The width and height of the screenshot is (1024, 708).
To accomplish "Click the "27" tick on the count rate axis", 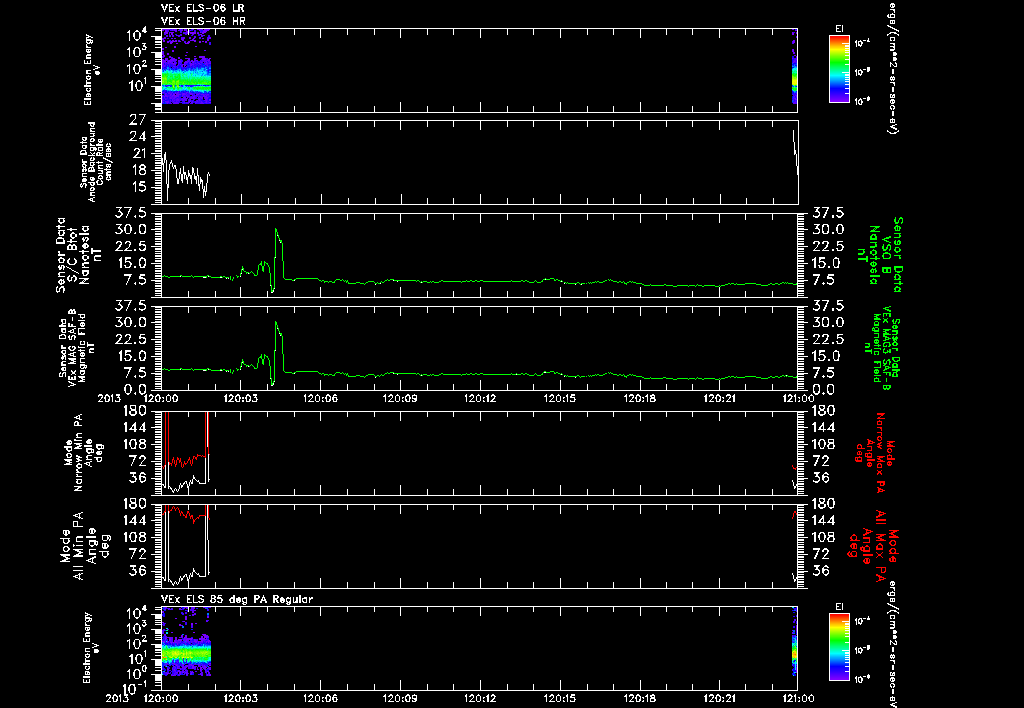I will (138, 120).
